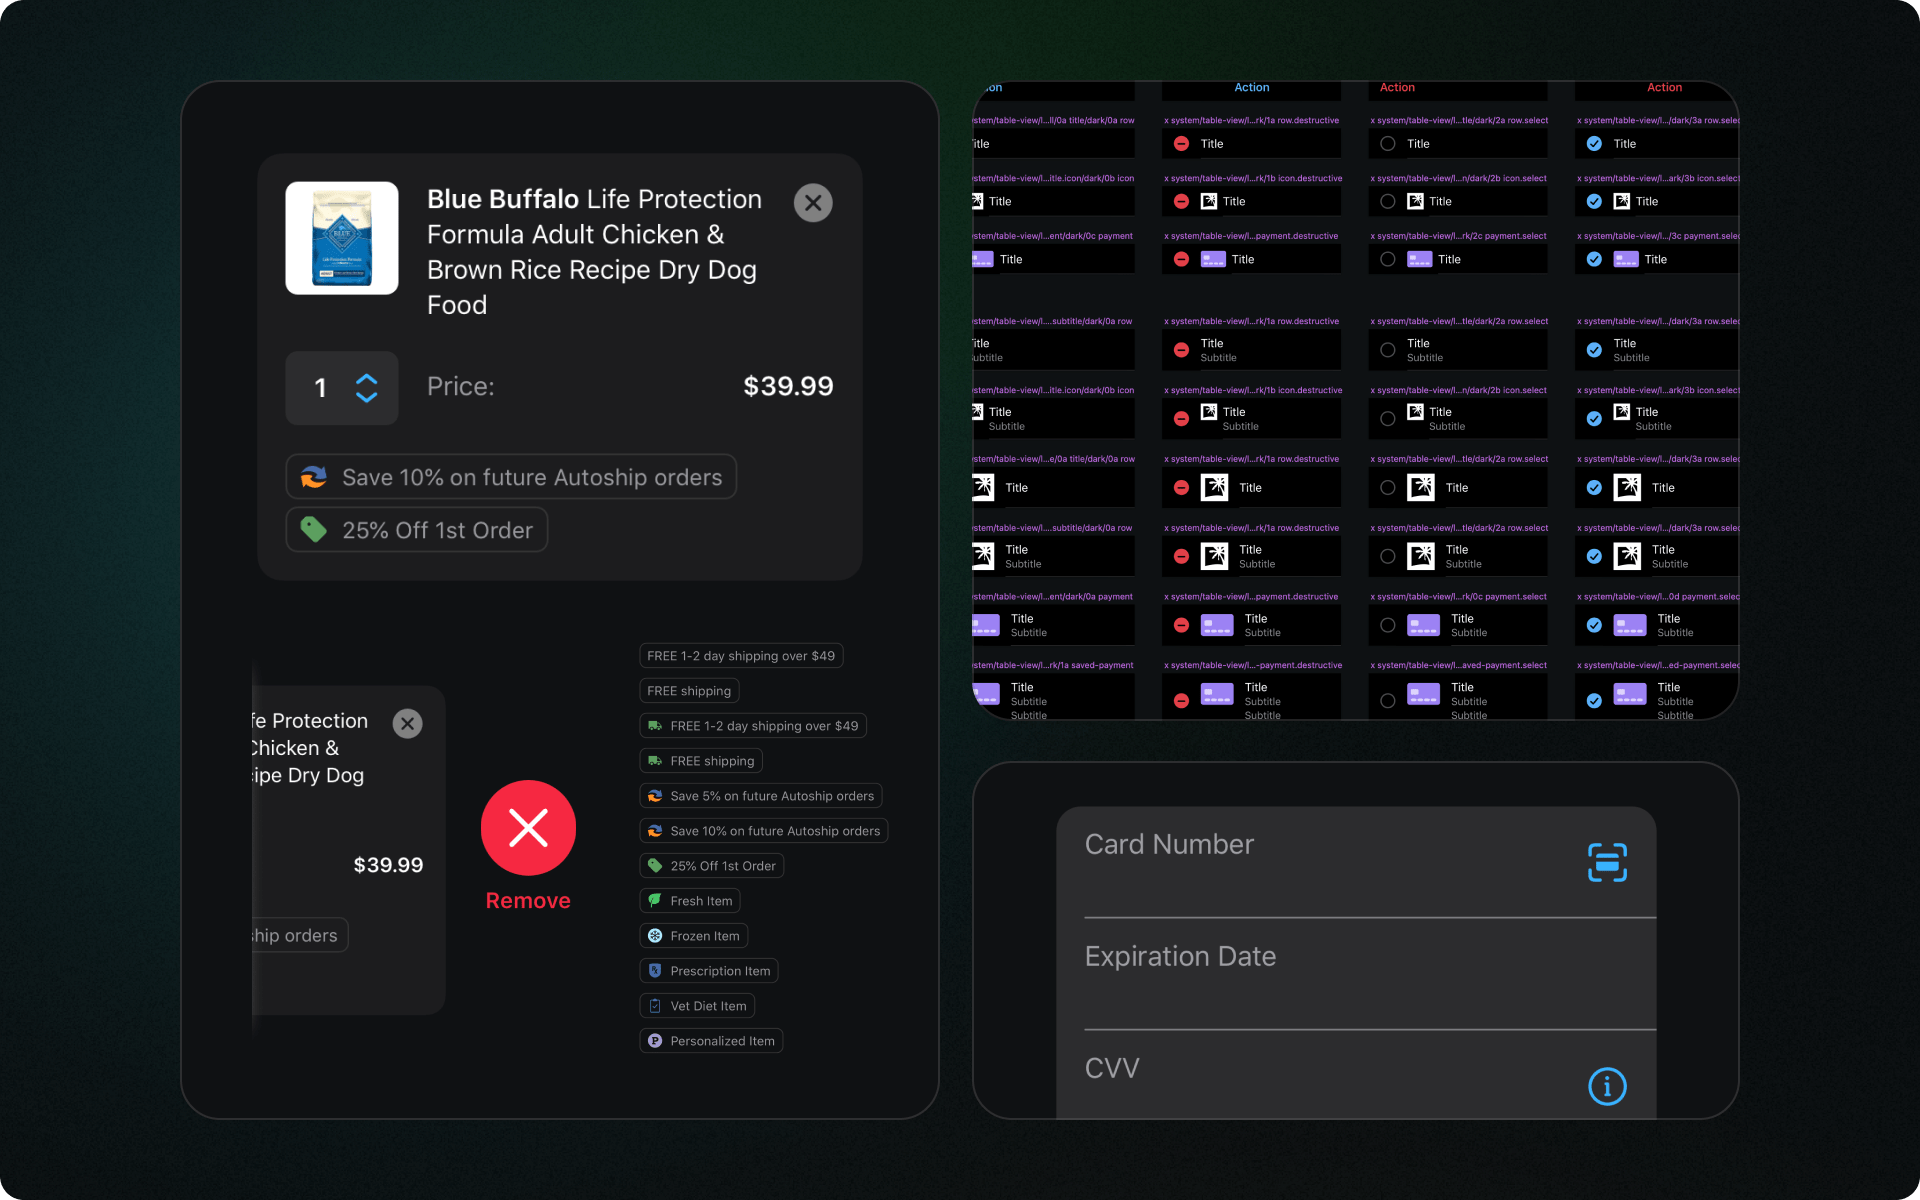Click the large image icon in the destructive title-only row
This screenshot has width=1920, height=1200.
pyautogui.click(x=1215, y=487)
